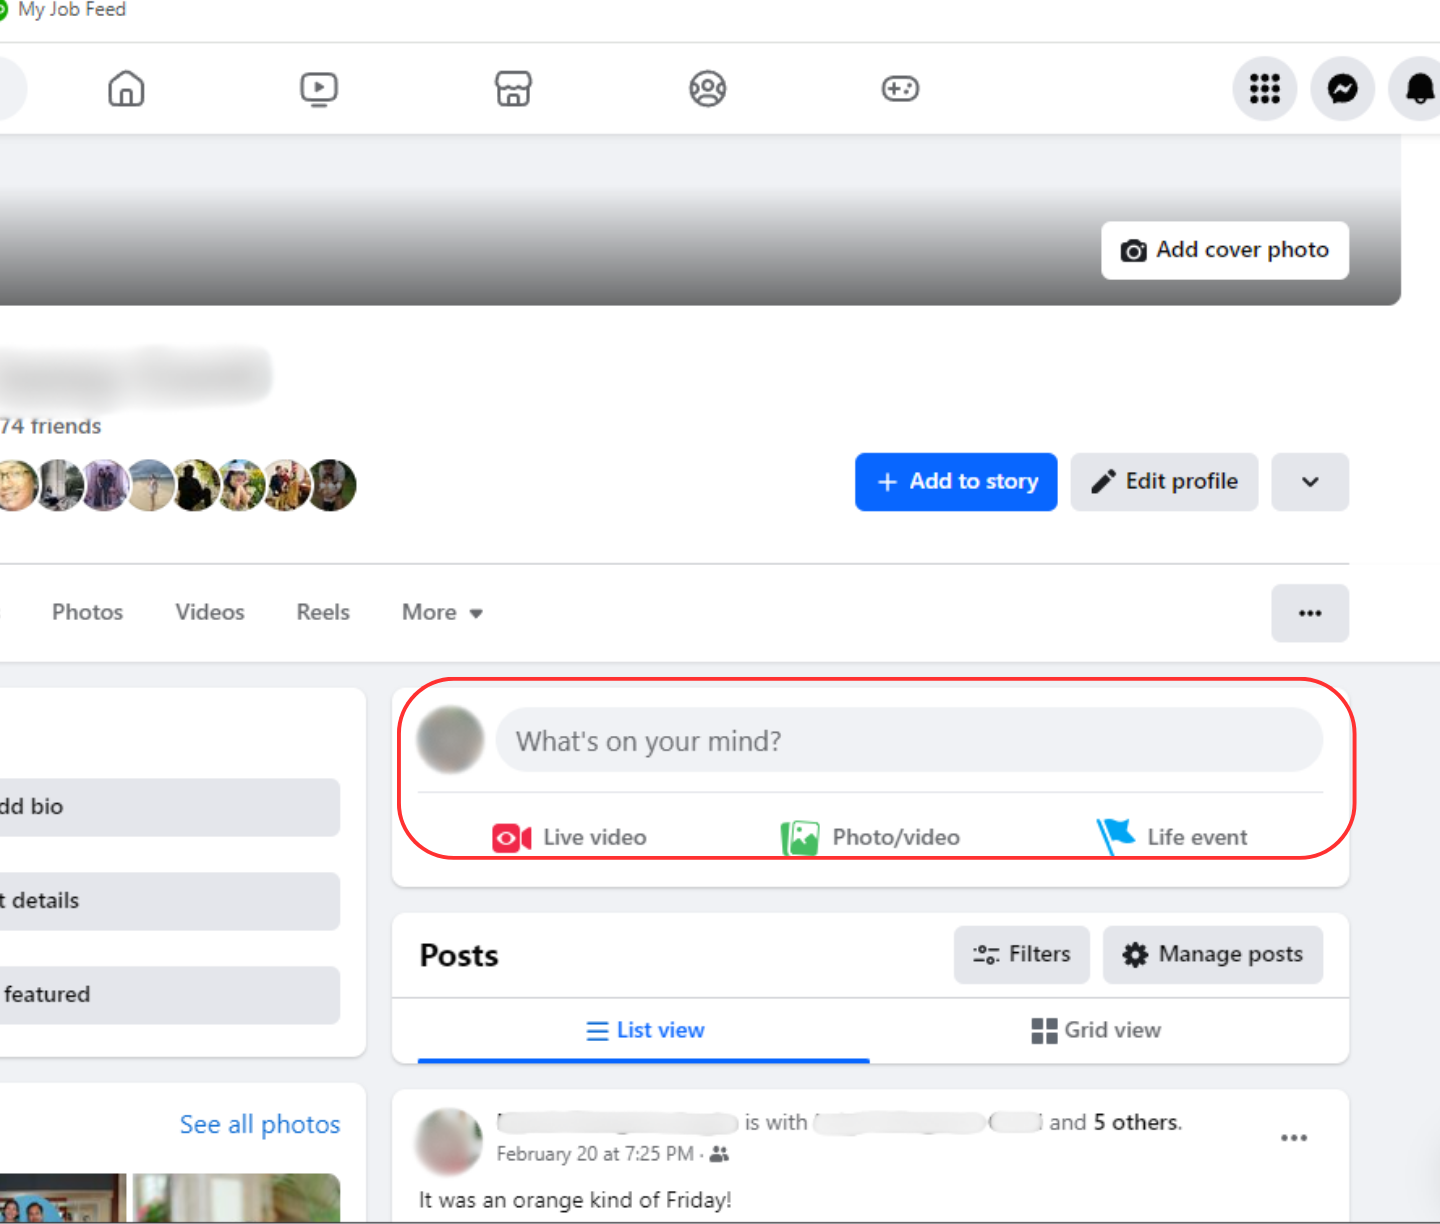The height and width of the screenshot is (1224, 1440).
Task: Click the Edit details button
Action: (x=170, y=901)
